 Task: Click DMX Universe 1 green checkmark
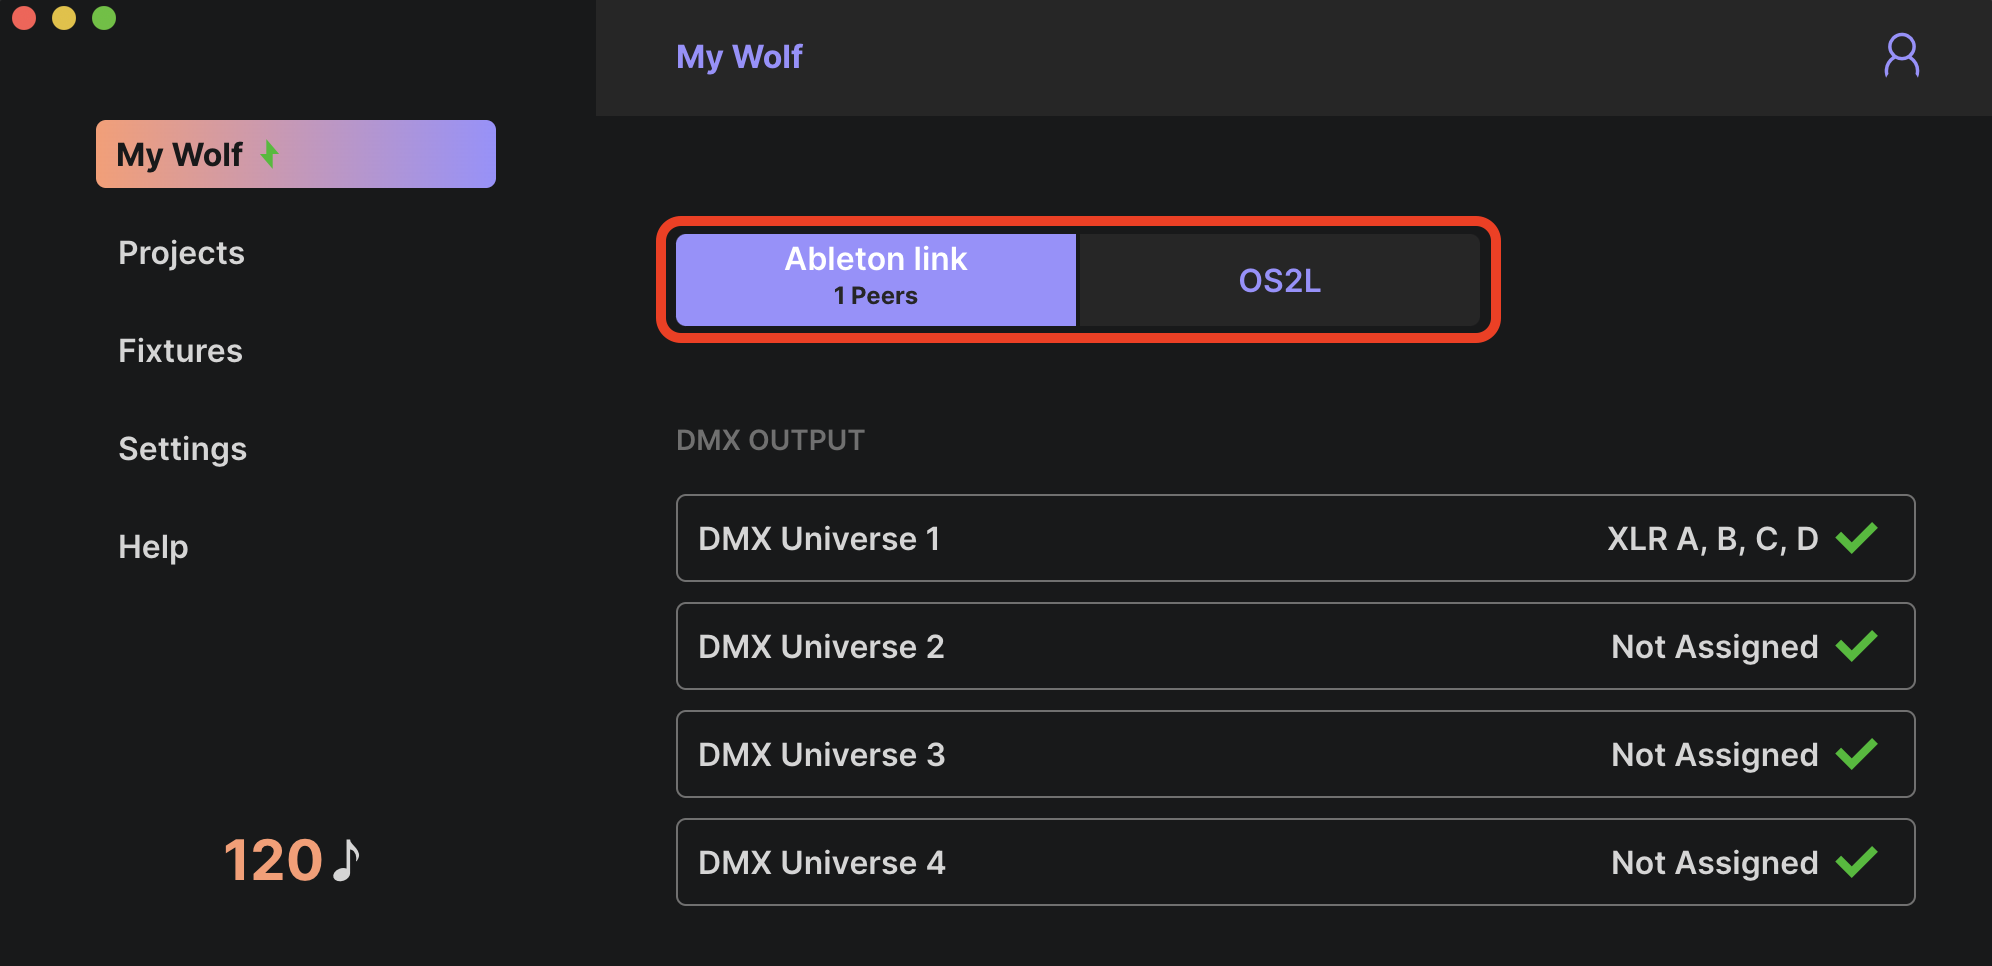point(1857,538)
